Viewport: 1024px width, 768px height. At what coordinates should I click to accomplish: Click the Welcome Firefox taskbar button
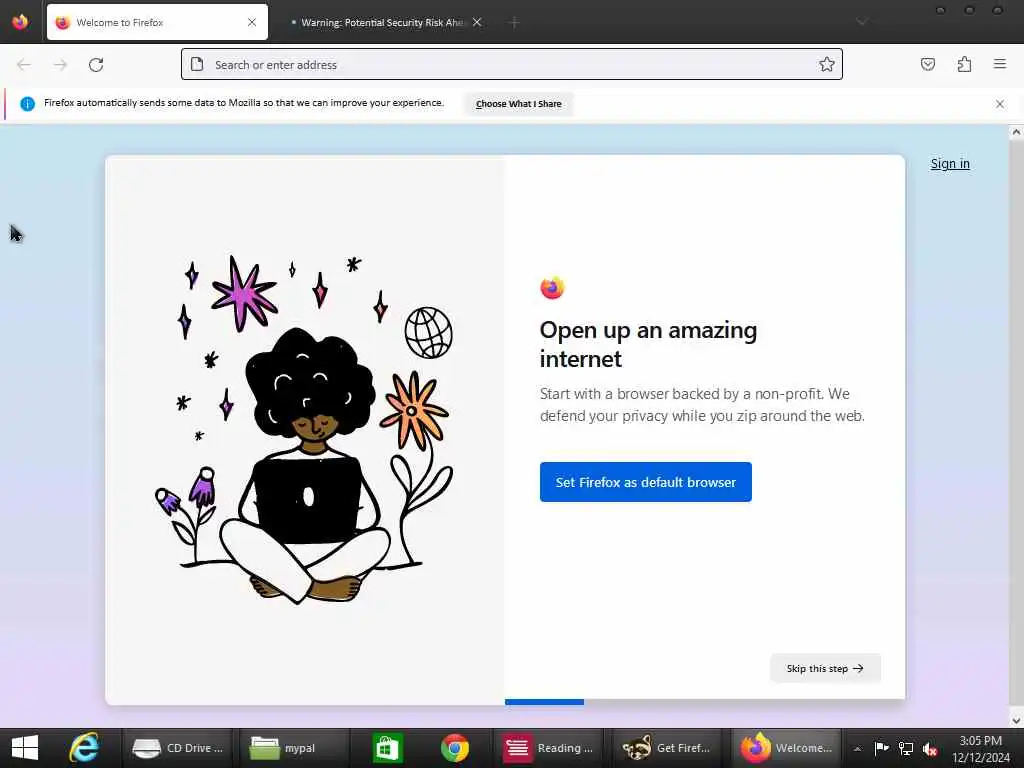tap(787, 748)
